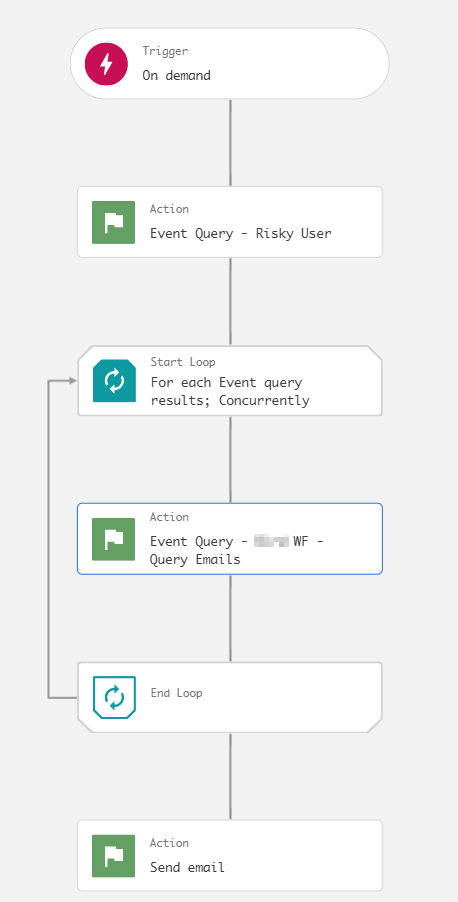The image size is (458, 902).
Task: Click the lightning bolt Trigger icon
Action: click(x=106, y=64)
